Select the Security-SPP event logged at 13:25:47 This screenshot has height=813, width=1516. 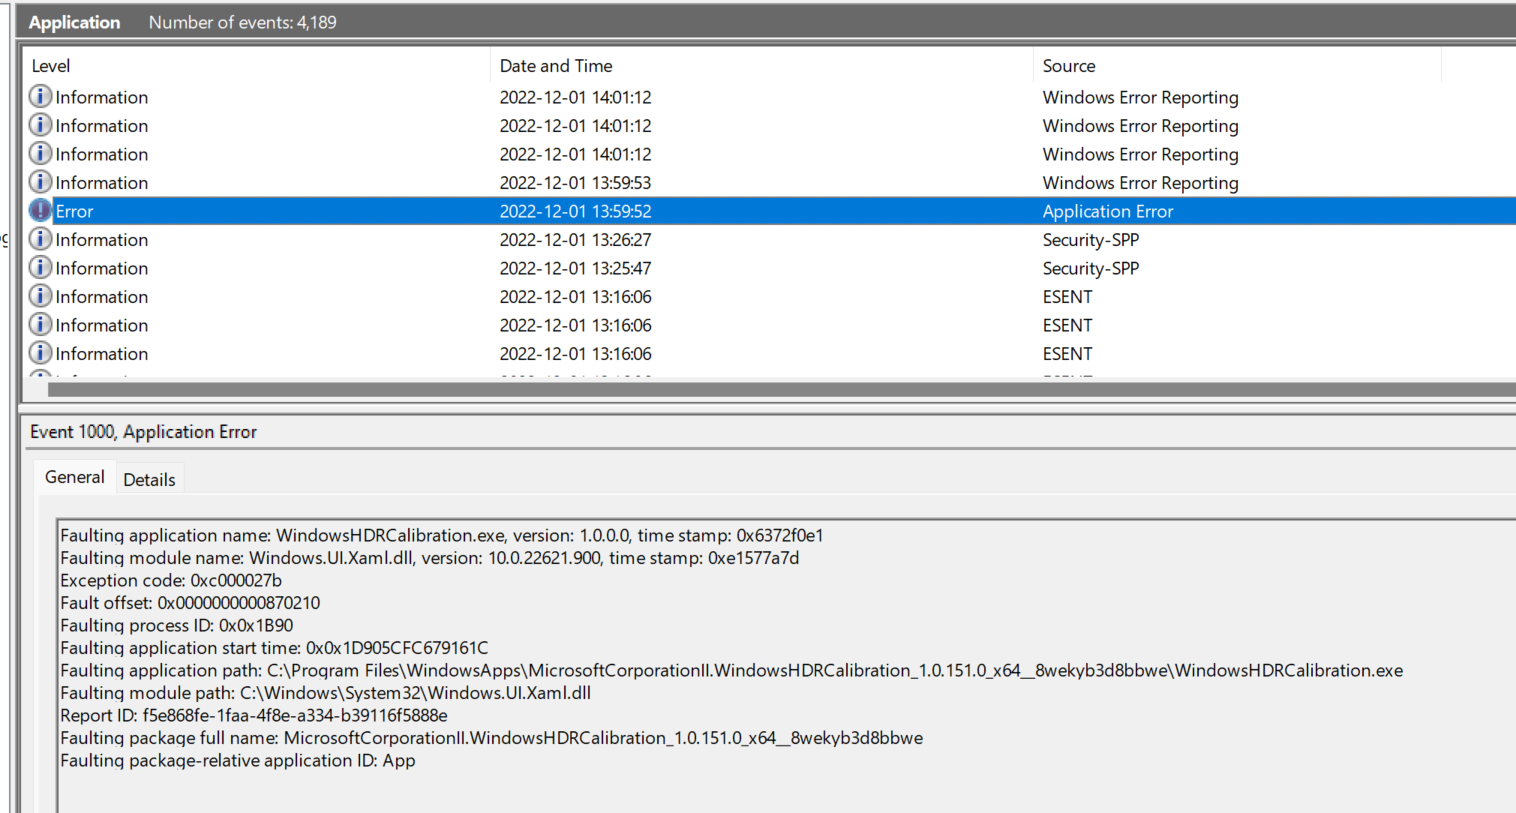coord(1090,268)
